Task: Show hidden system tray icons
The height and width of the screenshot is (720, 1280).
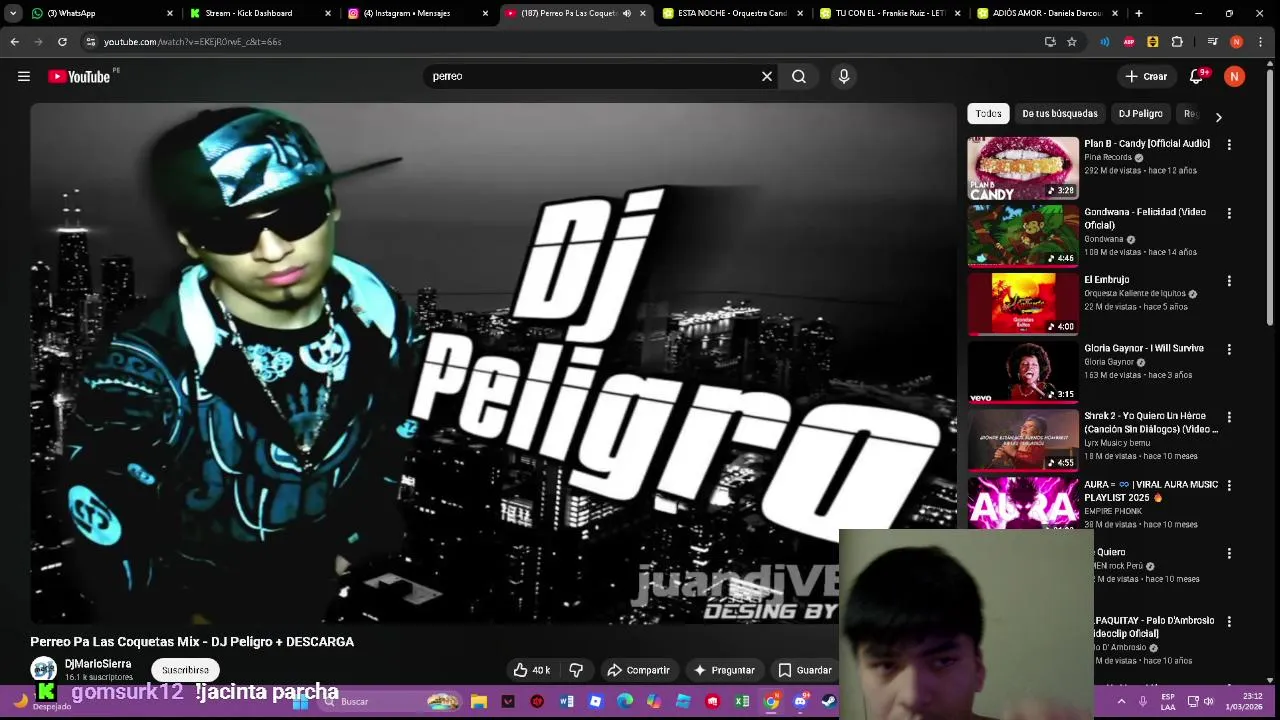Action: coord(1121,702)
